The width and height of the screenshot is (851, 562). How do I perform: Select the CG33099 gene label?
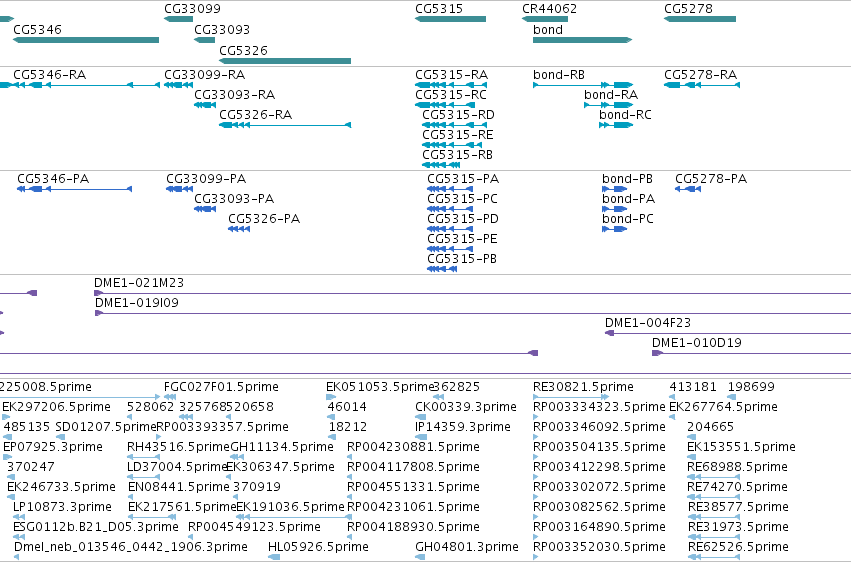tap(192, 9)
